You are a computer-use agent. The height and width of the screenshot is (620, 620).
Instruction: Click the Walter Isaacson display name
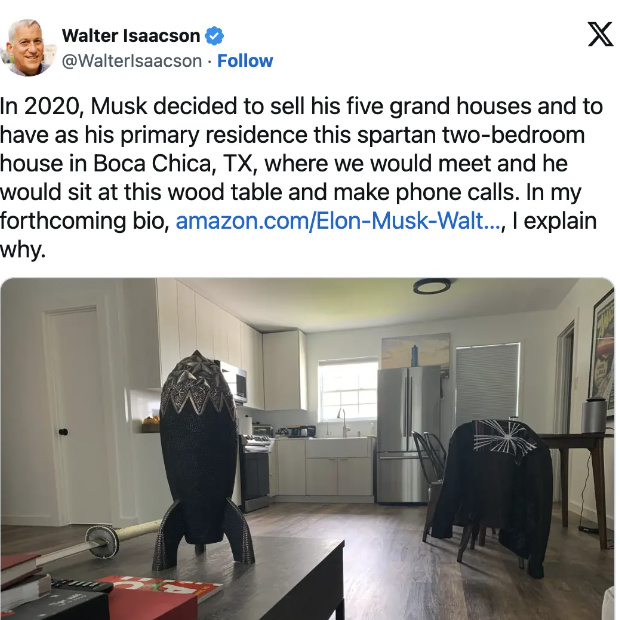point(131,36)
